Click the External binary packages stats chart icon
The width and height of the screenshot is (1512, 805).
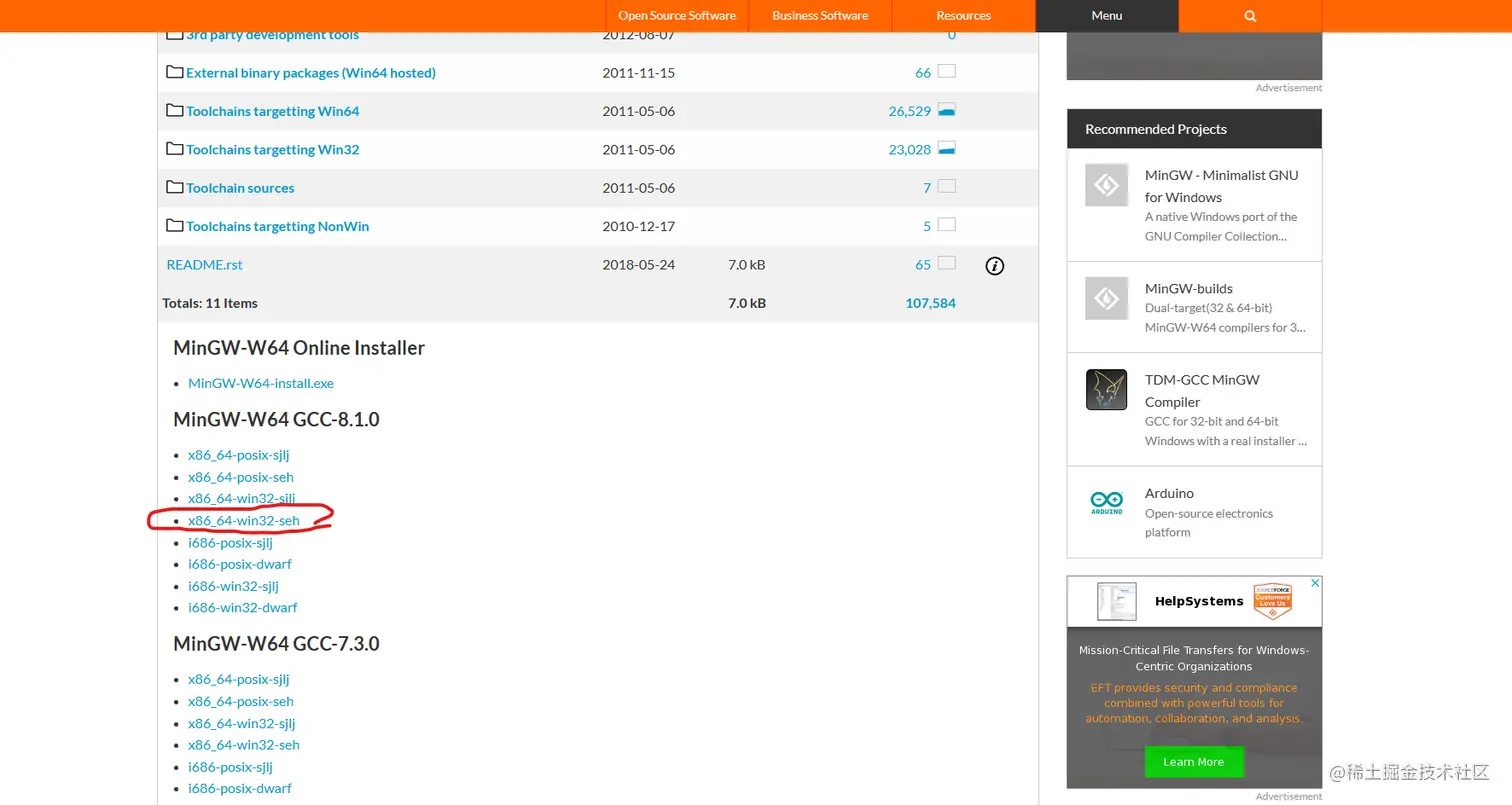[946, 72]
